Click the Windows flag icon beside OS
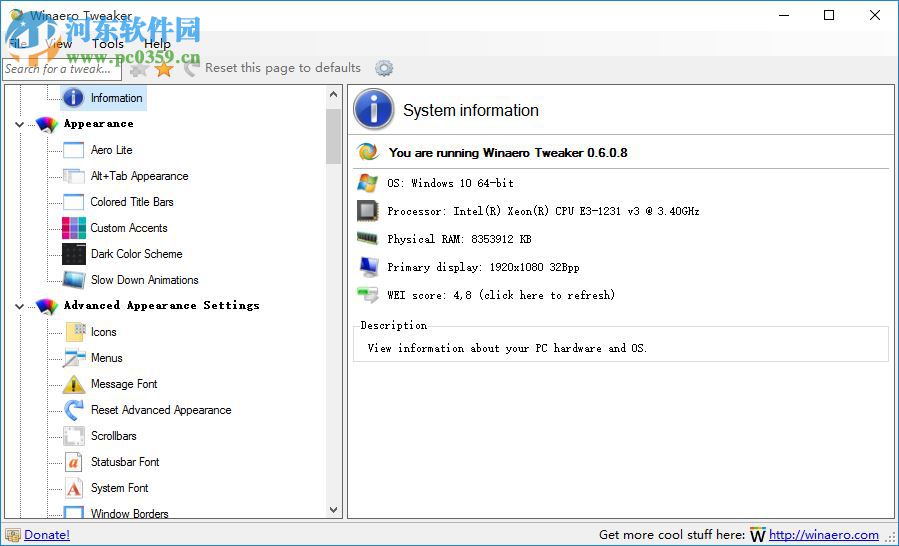The height and width of the screenshot is (546, 899). 368,183
